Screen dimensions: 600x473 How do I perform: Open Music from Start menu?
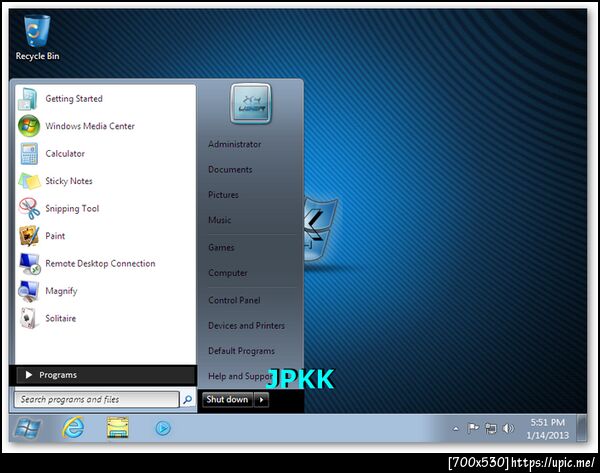click(x=220, y=220)
